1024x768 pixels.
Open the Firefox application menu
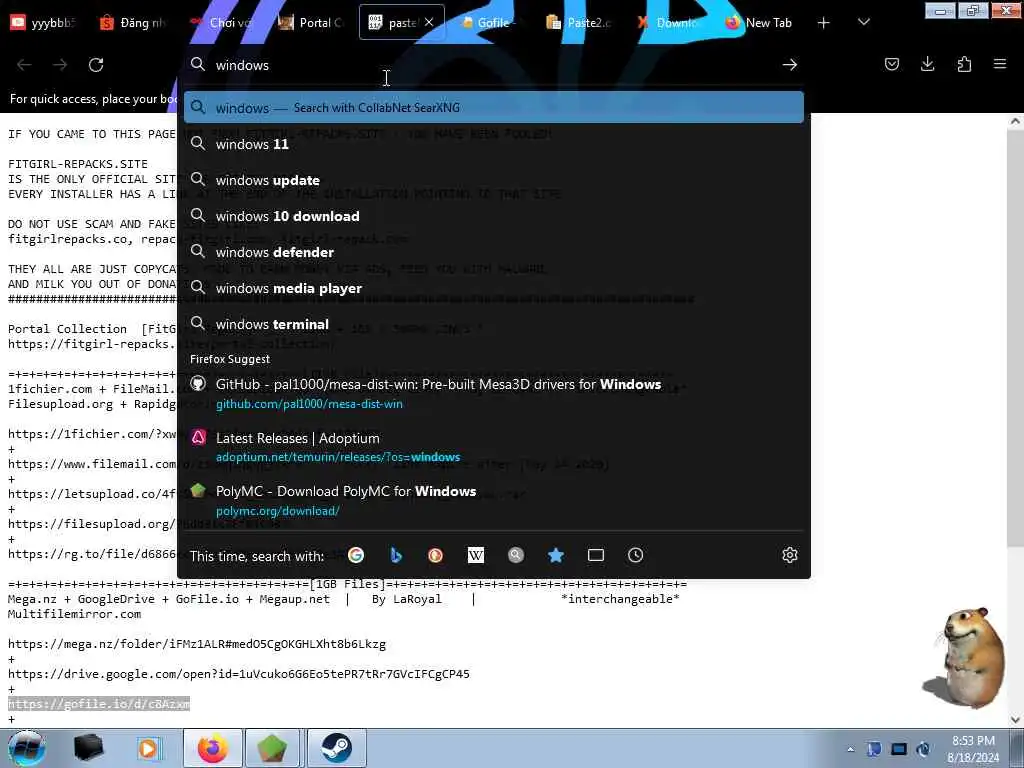[x=1000, y=64]
